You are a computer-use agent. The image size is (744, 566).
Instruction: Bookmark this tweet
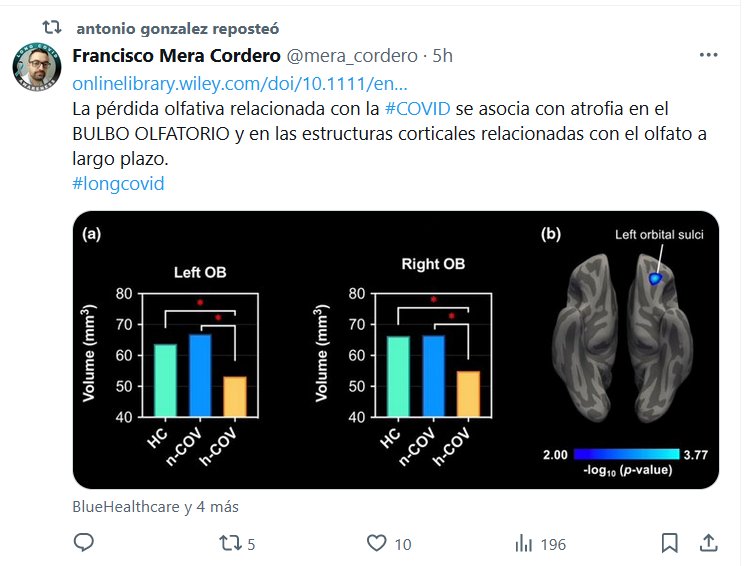pos(670,543)
